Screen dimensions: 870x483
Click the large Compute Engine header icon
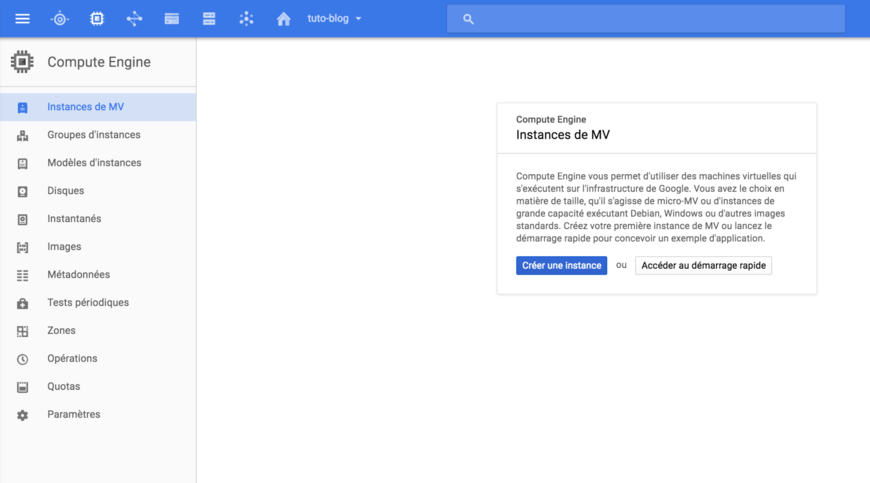[x=22, y=62]
